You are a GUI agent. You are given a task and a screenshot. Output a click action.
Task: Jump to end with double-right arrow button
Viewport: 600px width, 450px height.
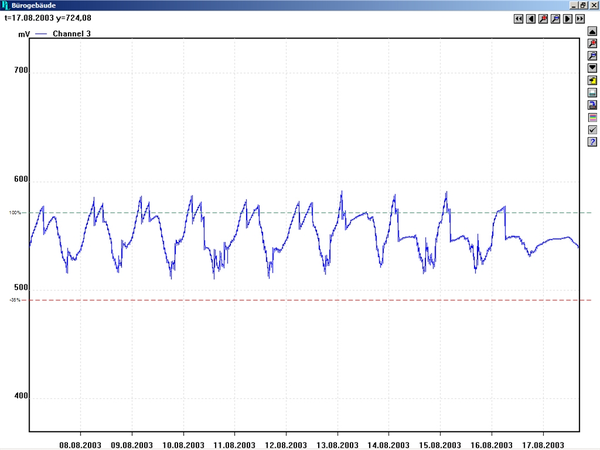pos(580,18)
